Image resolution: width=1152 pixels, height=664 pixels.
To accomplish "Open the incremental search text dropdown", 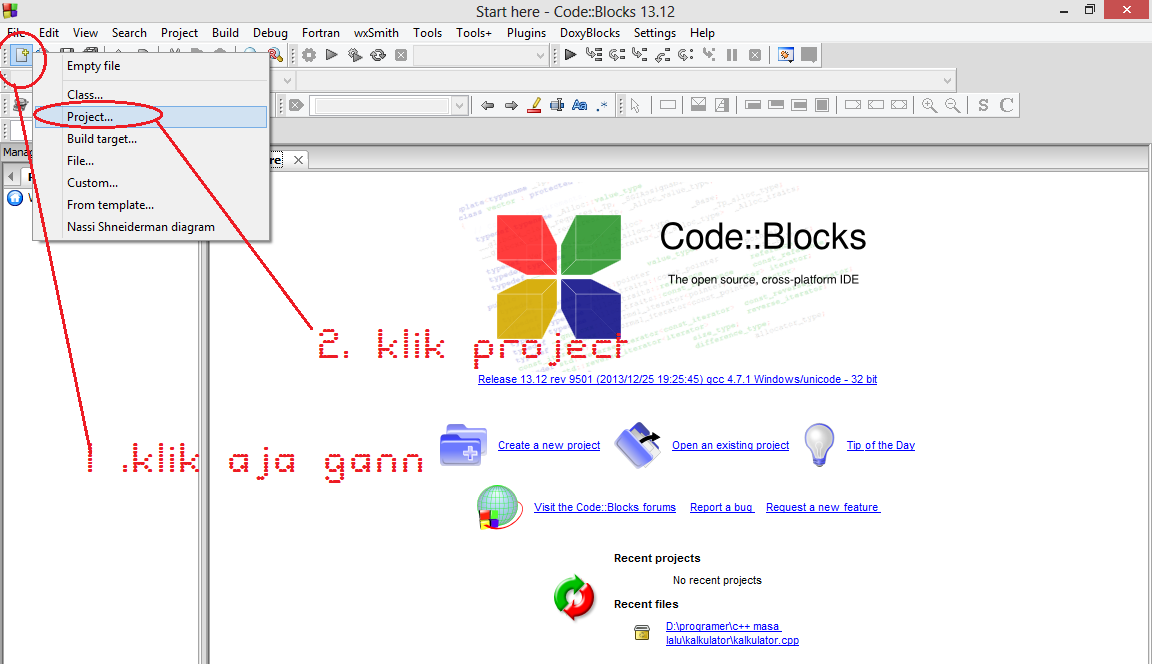I will tap(459, 106).
